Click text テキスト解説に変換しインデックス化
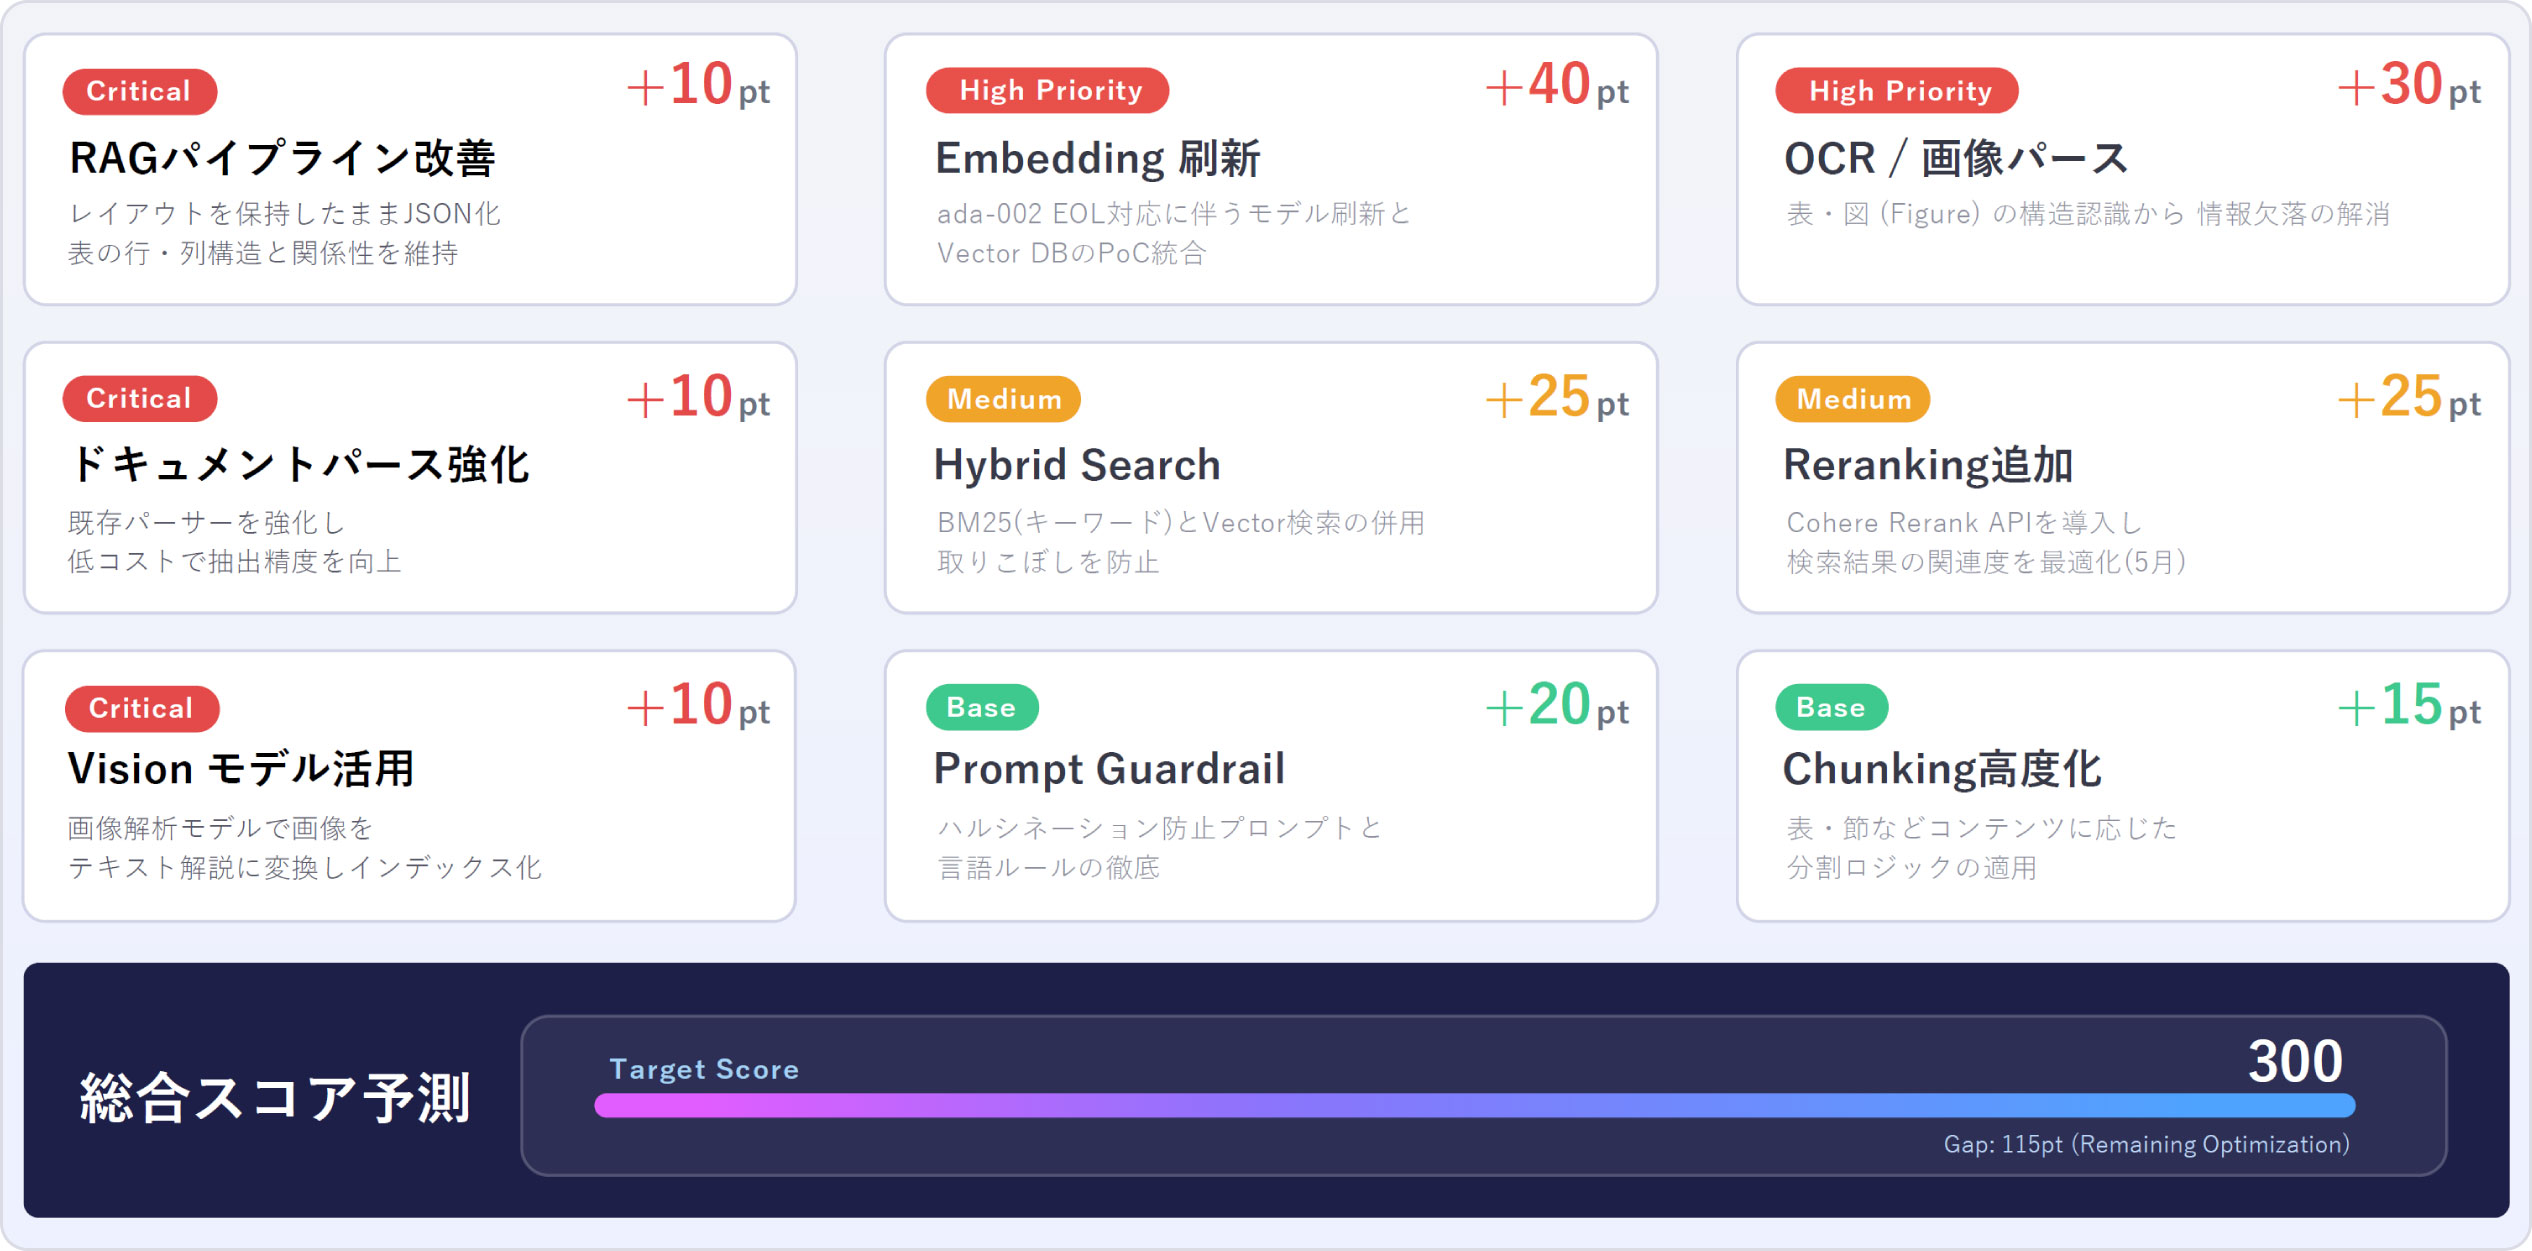 305,867
